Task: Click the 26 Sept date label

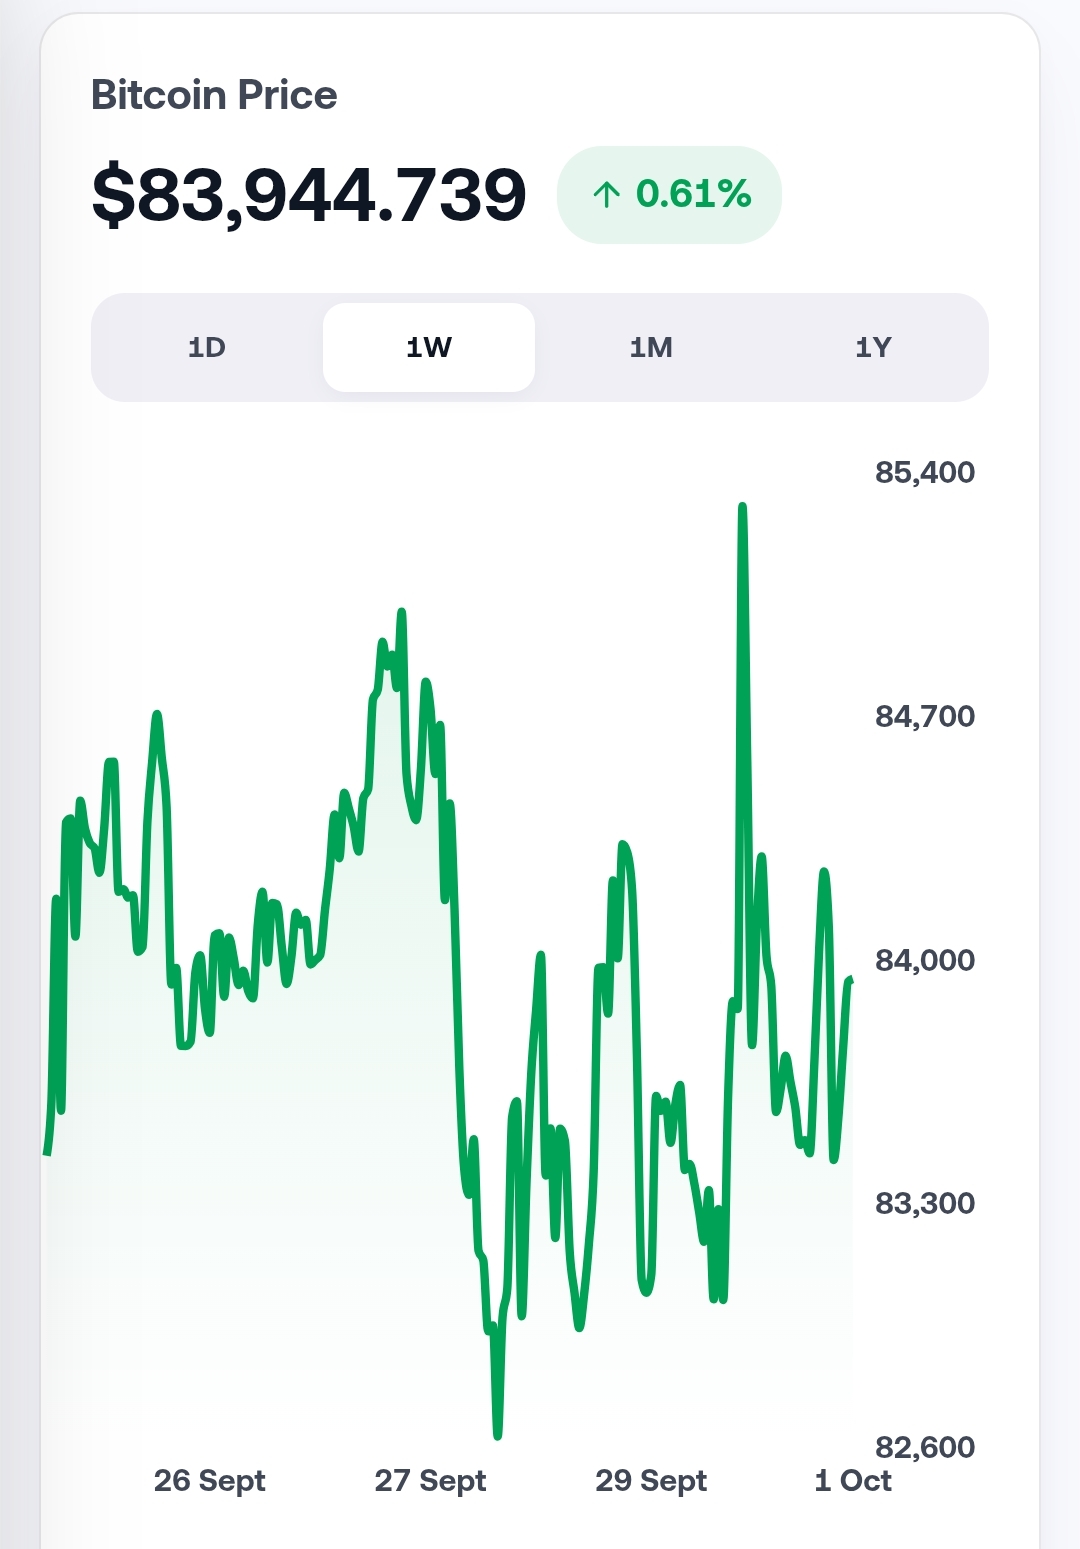Action: point(210,1481)
